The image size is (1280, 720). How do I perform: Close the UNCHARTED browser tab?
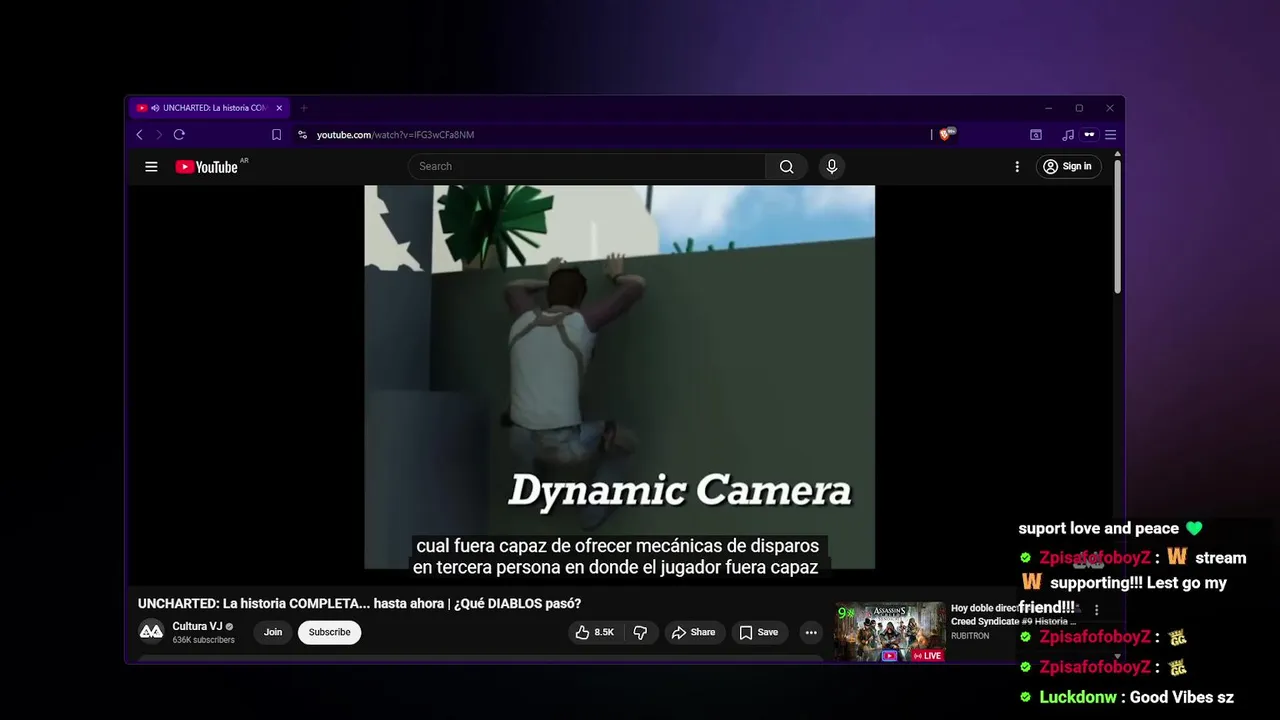coord(279,108)
